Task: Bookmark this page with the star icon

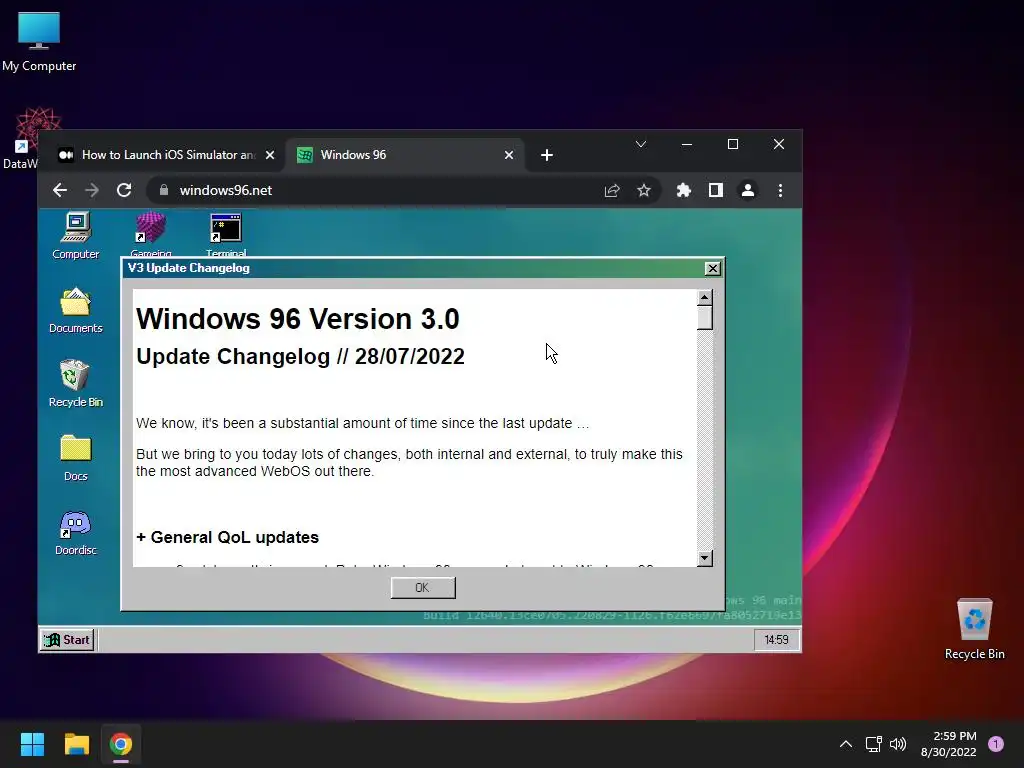Action: tap(644, 190)
